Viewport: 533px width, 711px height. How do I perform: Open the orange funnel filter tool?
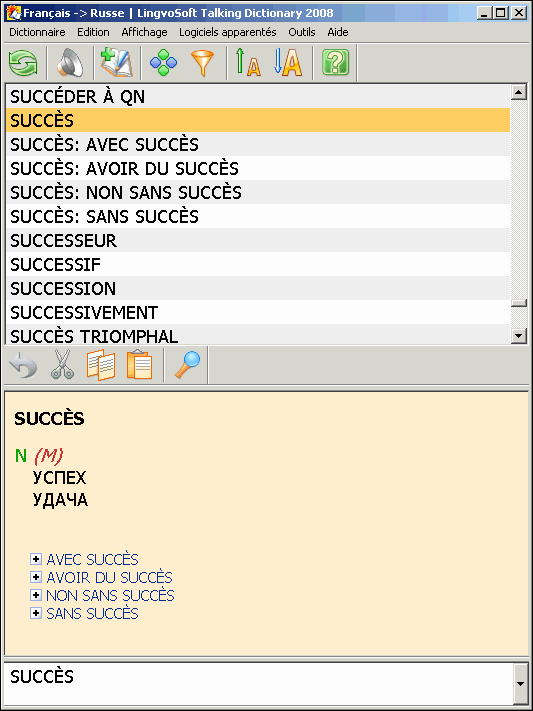tap(202, 63)
